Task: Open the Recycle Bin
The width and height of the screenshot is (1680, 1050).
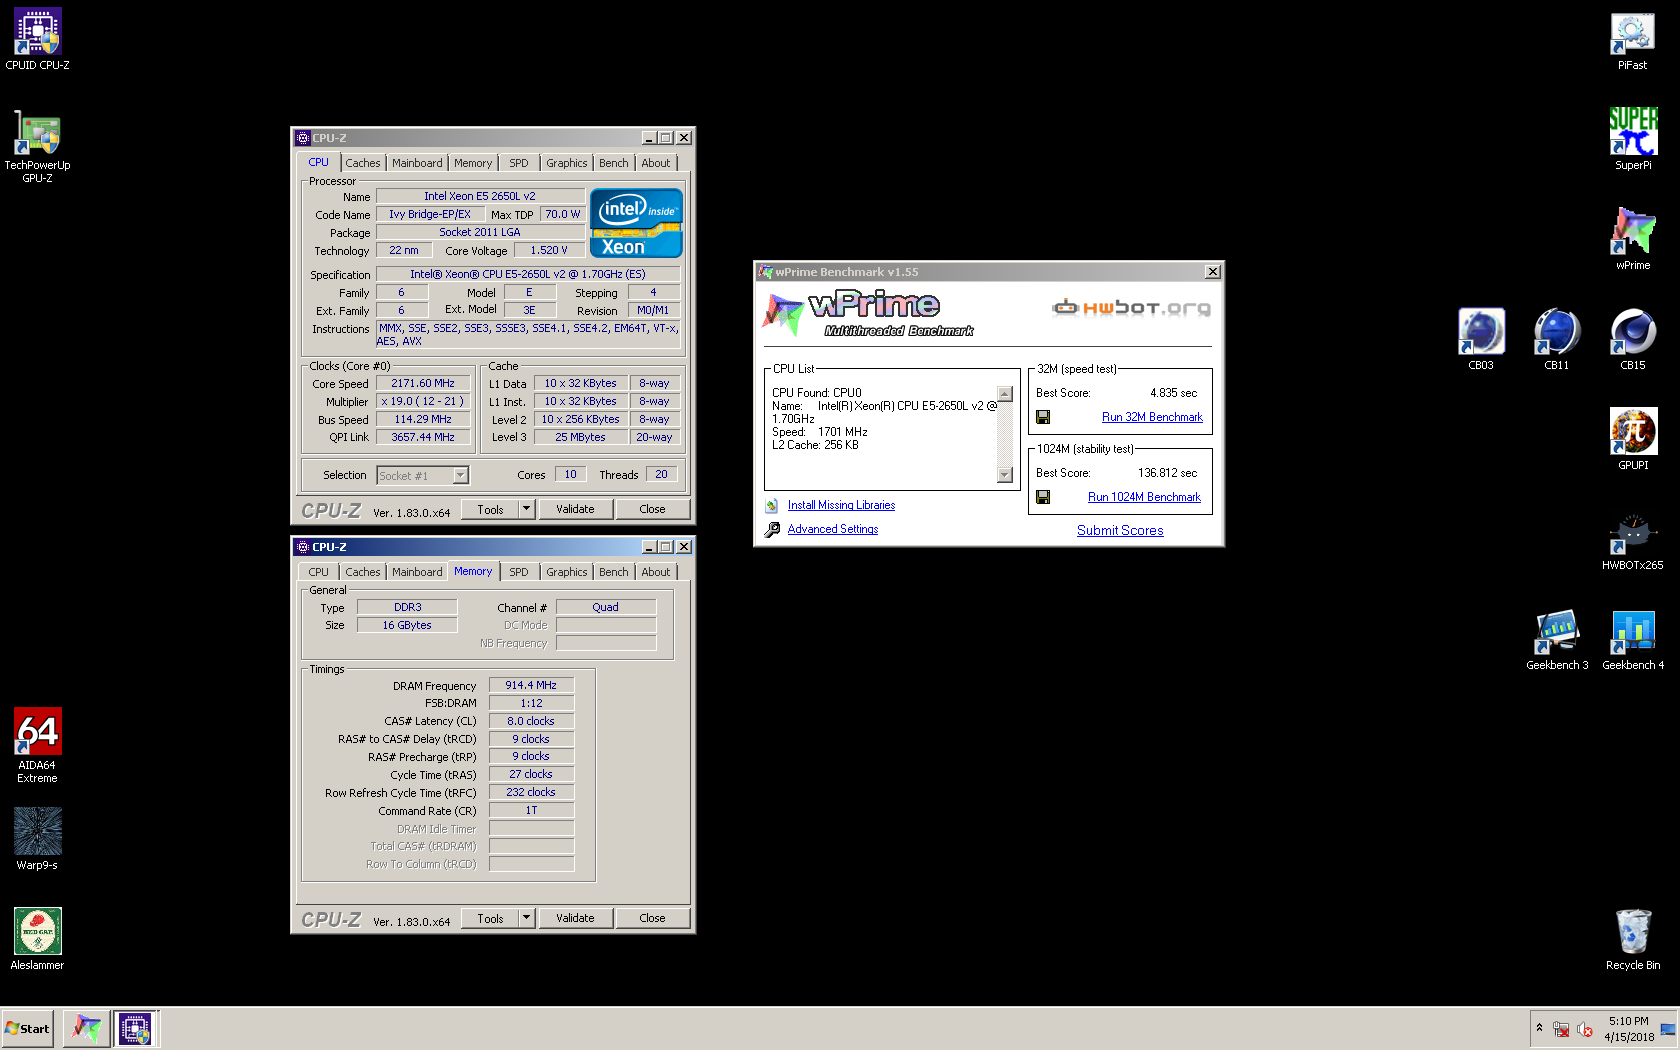Action: [1632, 940]
